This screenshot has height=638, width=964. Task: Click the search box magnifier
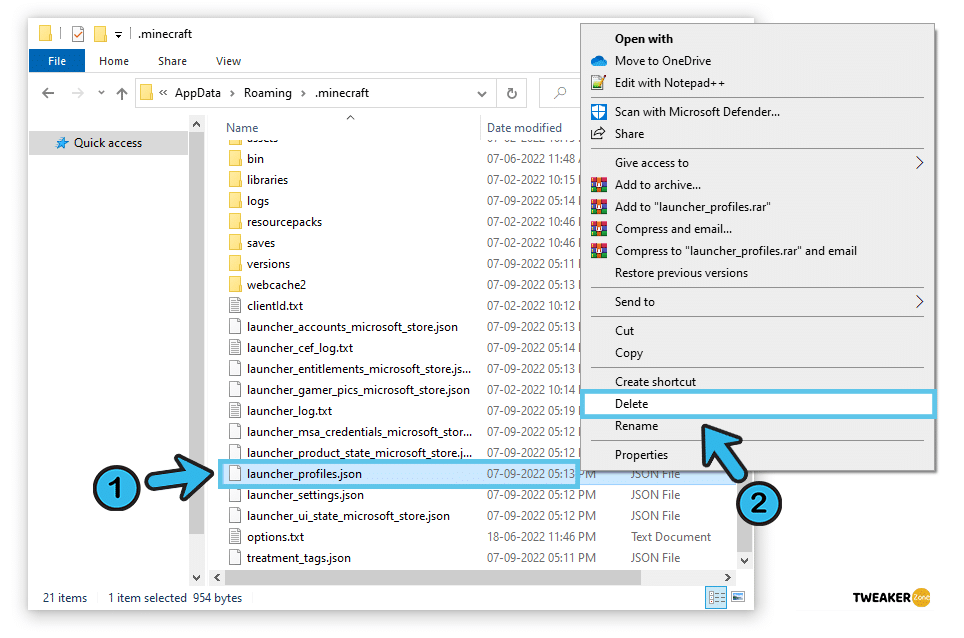coord(559,93)
